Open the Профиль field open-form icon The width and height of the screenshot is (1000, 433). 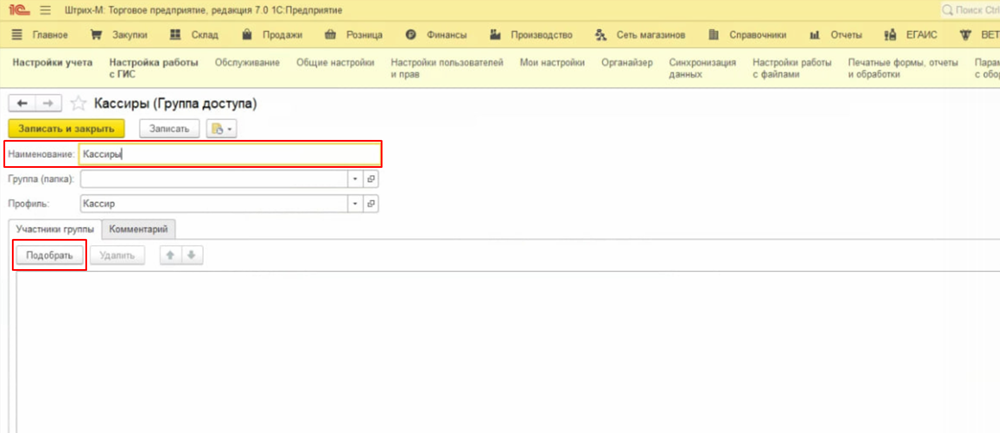tap(370, 203)
